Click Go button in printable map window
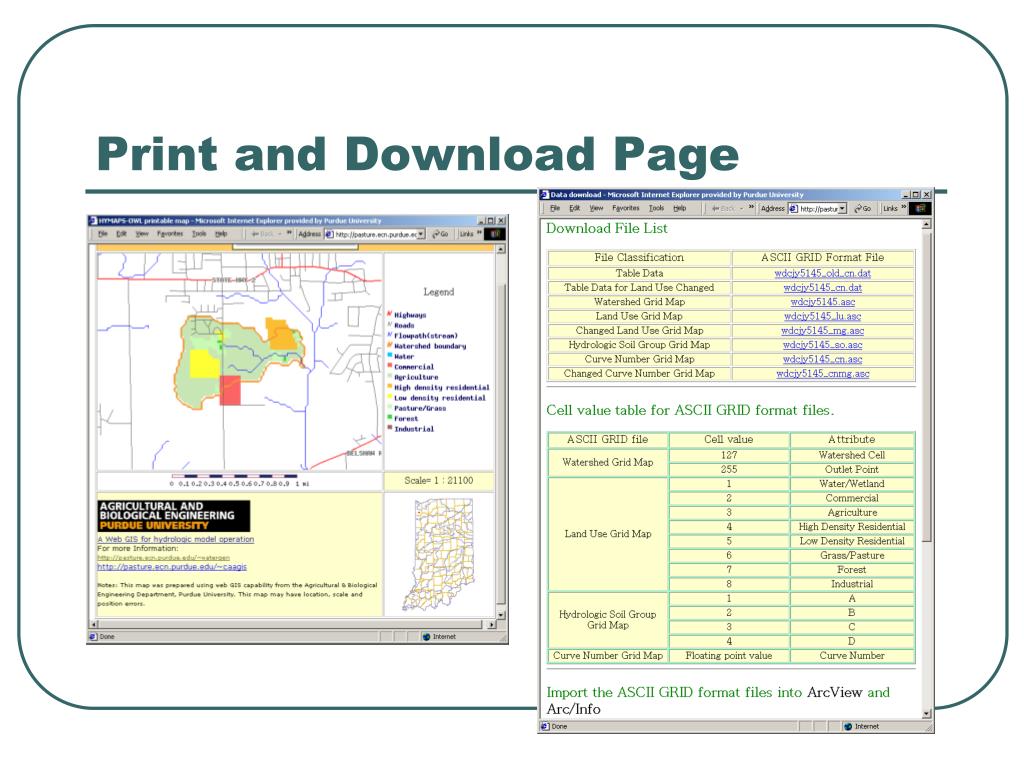The height and width of the screenshot is (768, 1024). pos(440,234)
